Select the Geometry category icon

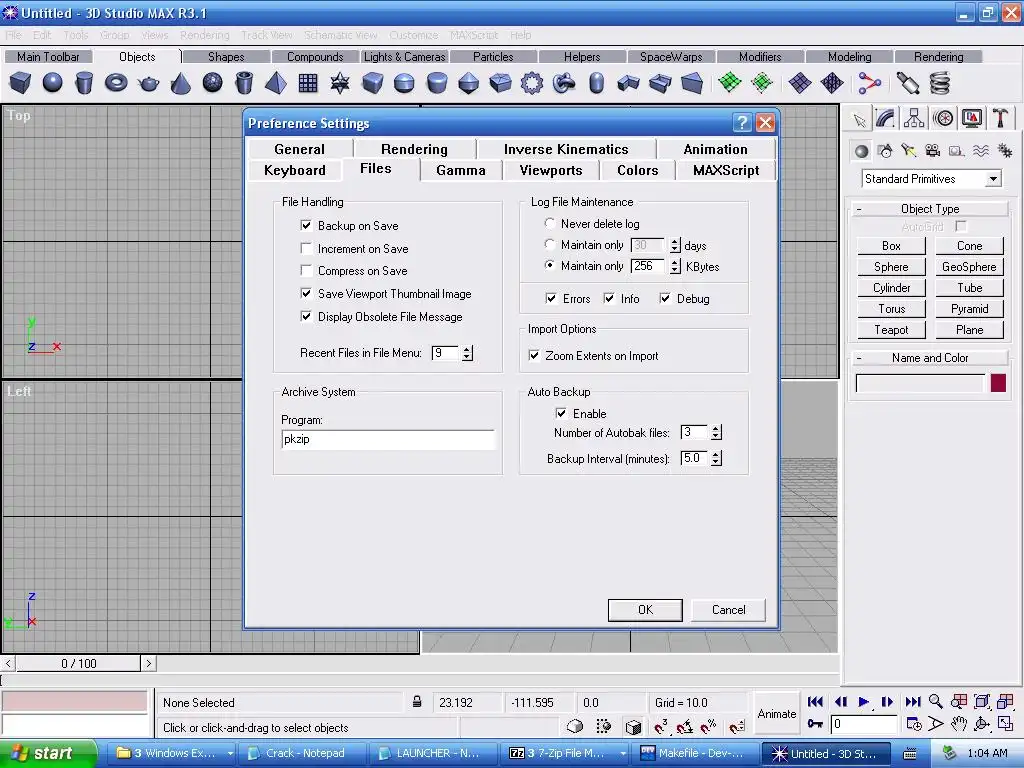coord(861,152)
